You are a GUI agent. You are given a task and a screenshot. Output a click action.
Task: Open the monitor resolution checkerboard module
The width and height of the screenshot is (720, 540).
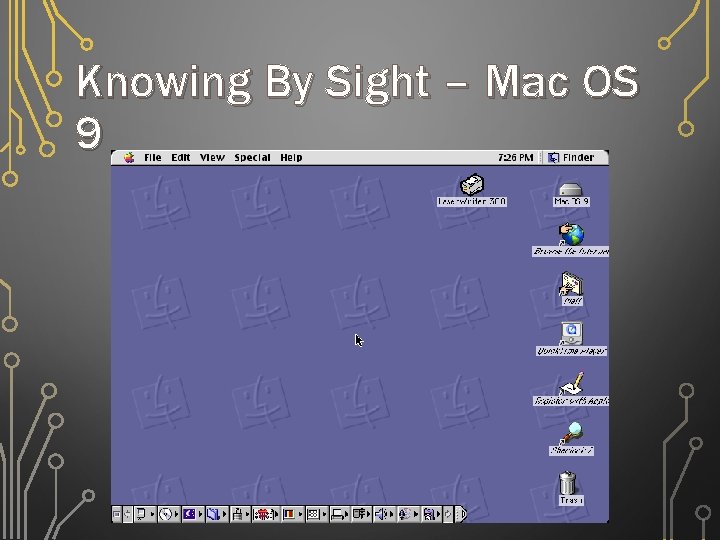click(x=317, y=514)
